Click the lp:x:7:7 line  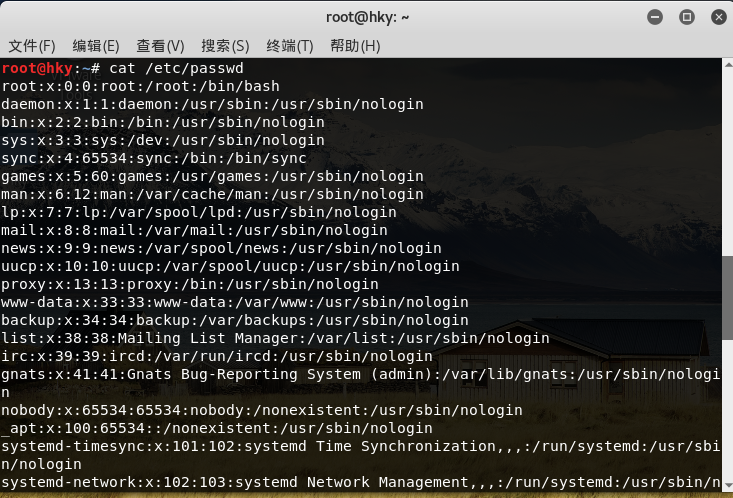[x=199, y=212]
